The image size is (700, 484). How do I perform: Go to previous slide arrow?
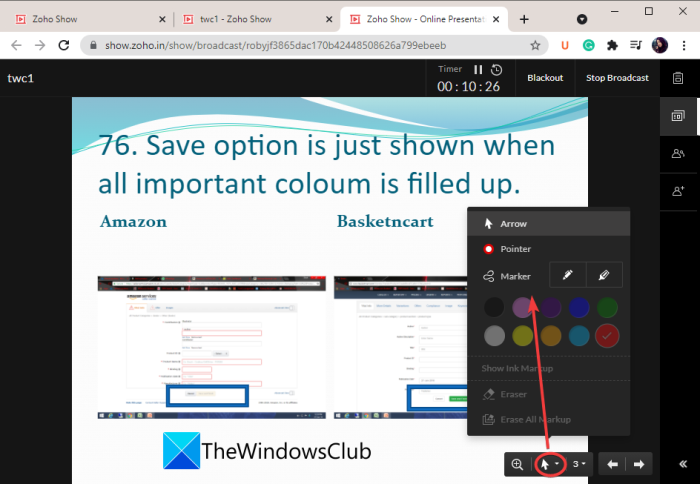click(x=612, y=464)
